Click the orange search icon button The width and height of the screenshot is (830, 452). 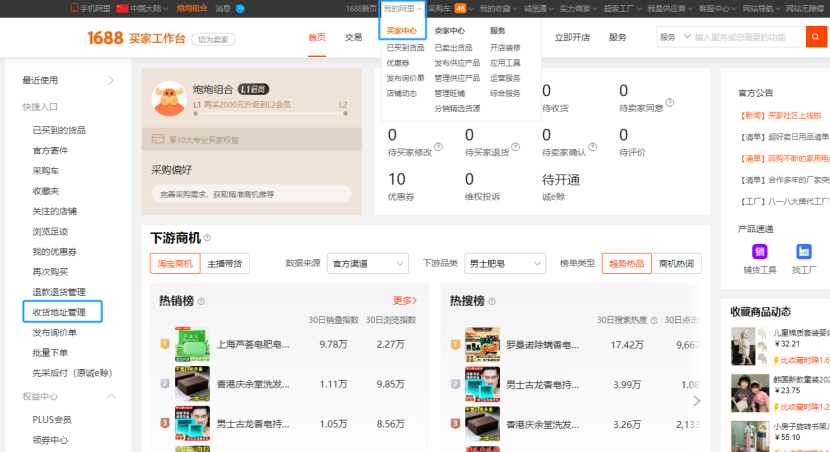click(816, 37)
